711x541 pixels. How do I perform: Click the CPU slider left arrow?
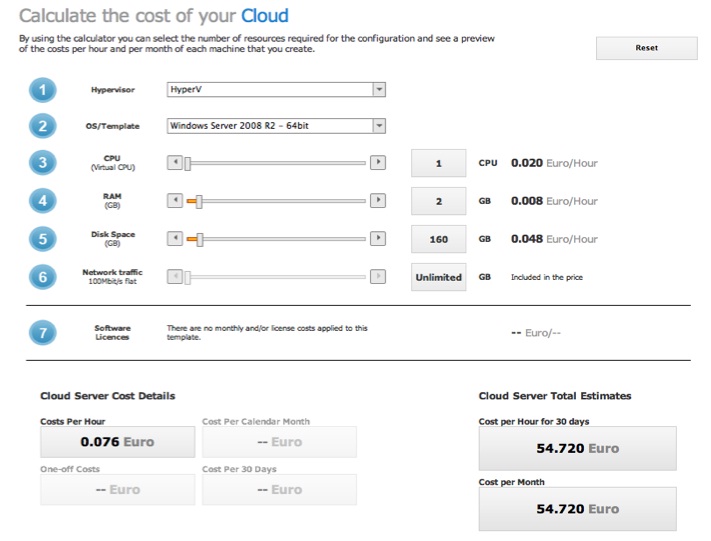click(175, 162)
